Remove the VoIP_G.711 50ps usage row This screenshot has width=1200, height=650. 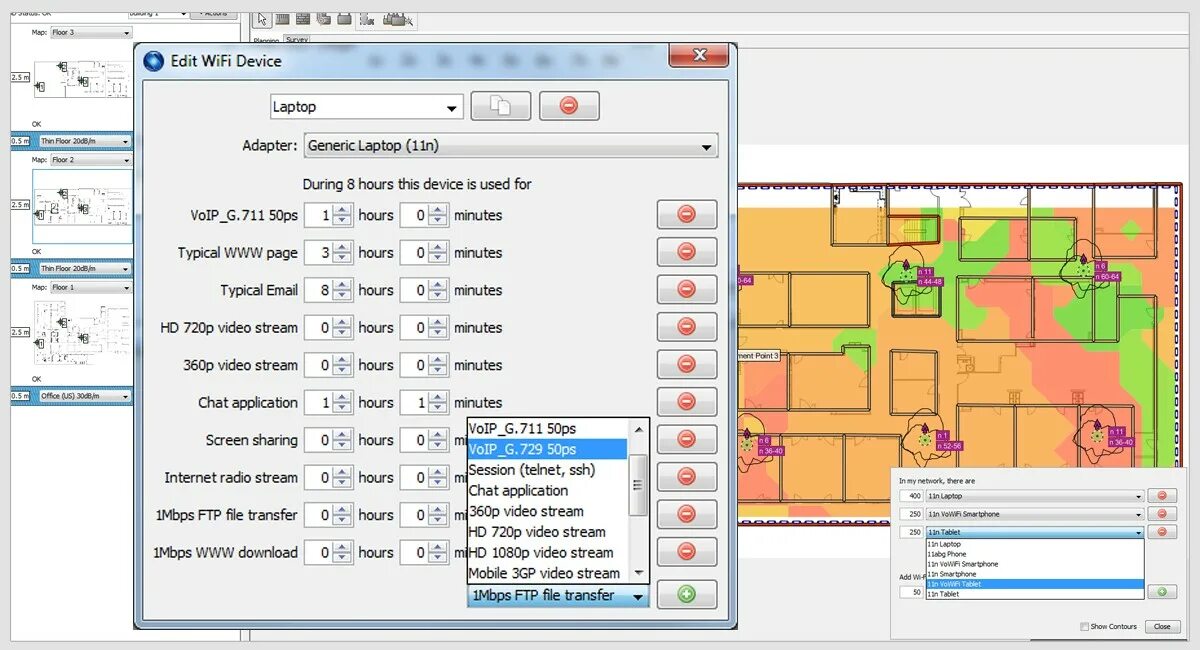click(x=687, y=214)
